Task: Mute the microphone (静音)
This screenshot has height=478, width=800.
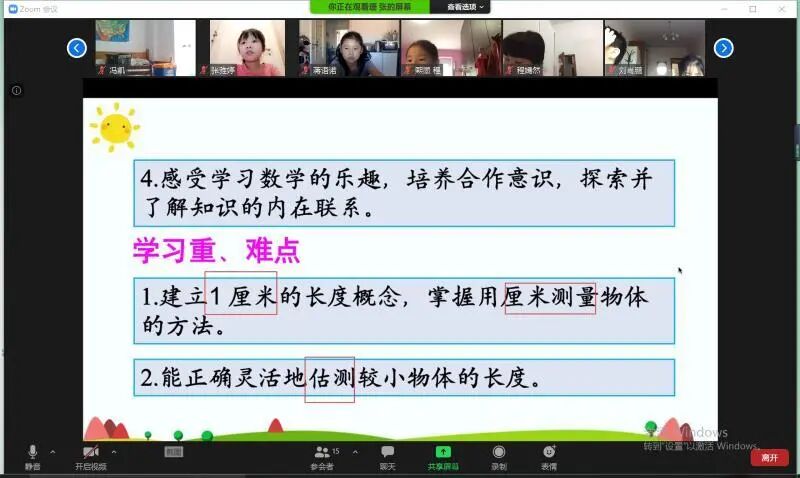Action: [x=32, y=457]
